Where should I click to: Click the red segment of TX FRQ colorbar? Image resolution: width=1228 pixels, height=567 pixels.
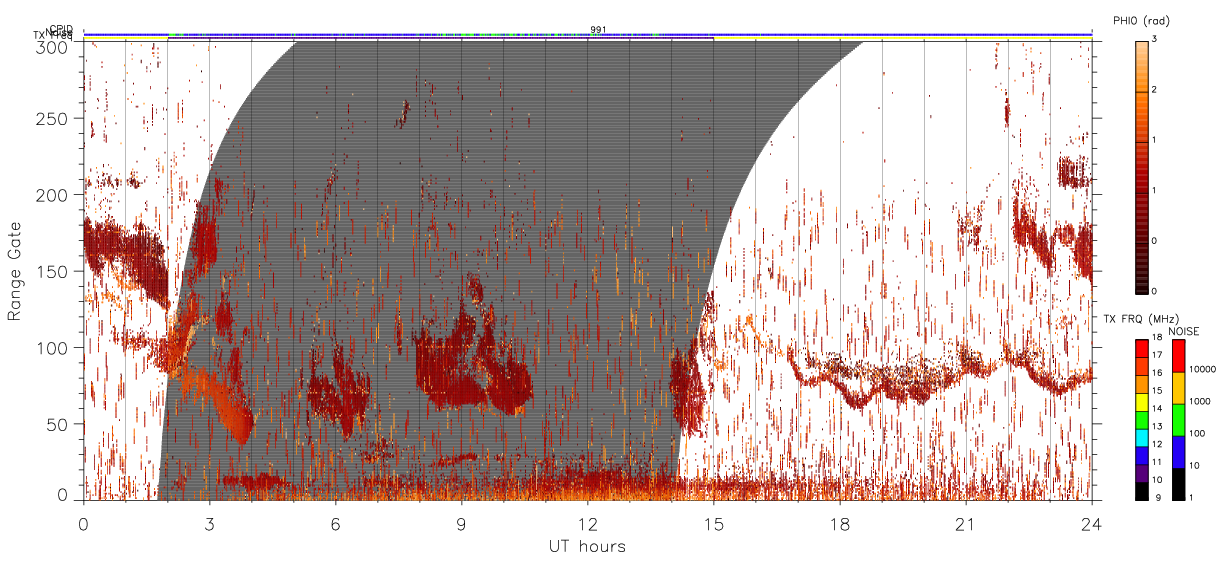1142,348
